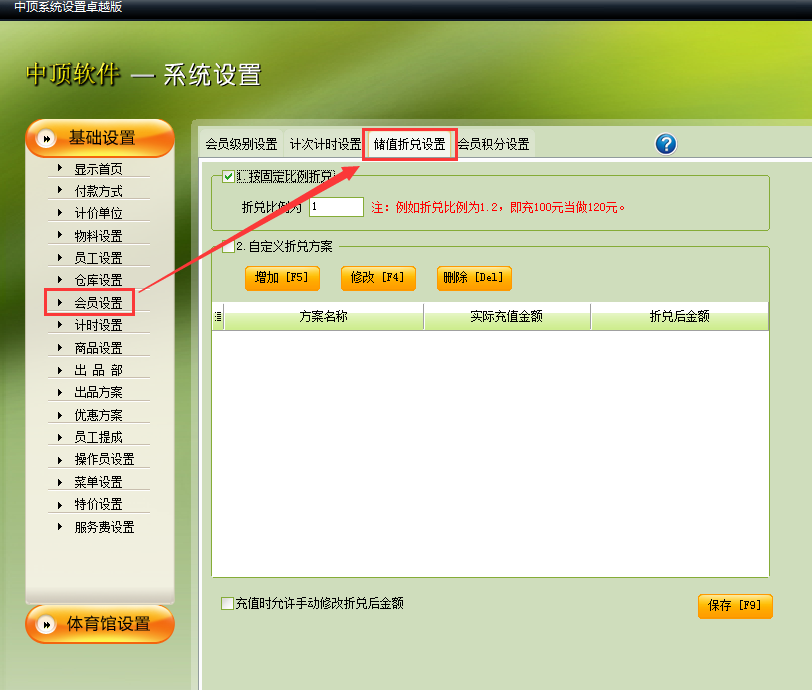Enable the 自定义折兑方案 checkbox
Screen dimensions: 812x690
click(228, 246)
